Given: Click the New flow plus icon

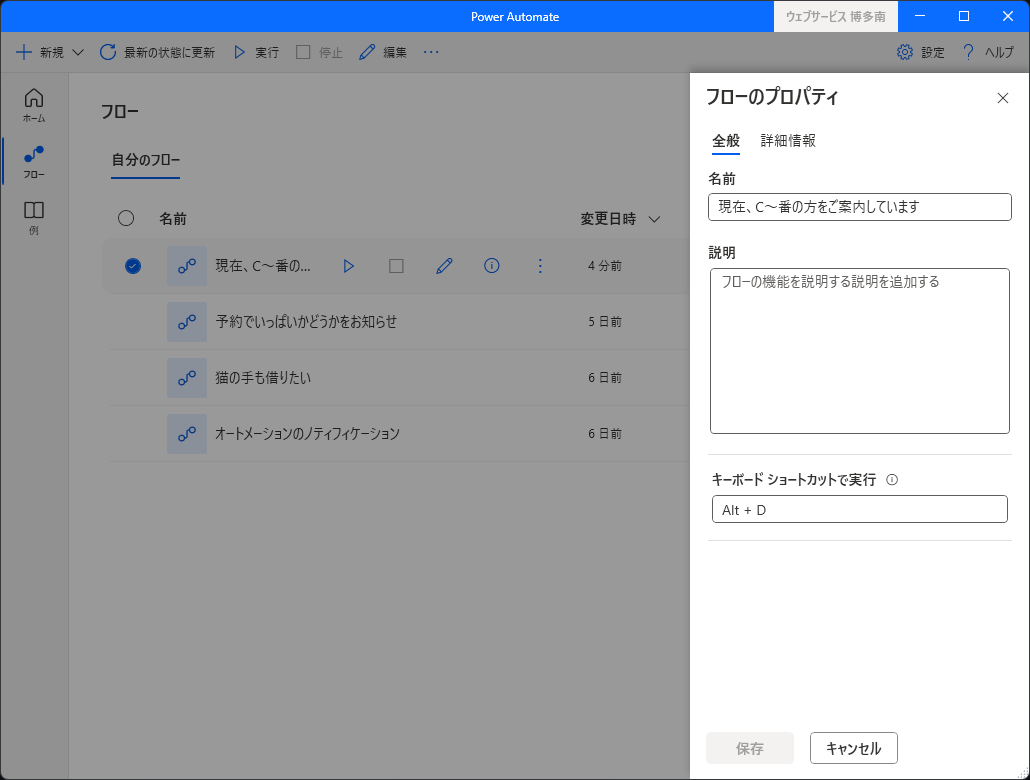Looking at the screenshot, I should point(24,52).
